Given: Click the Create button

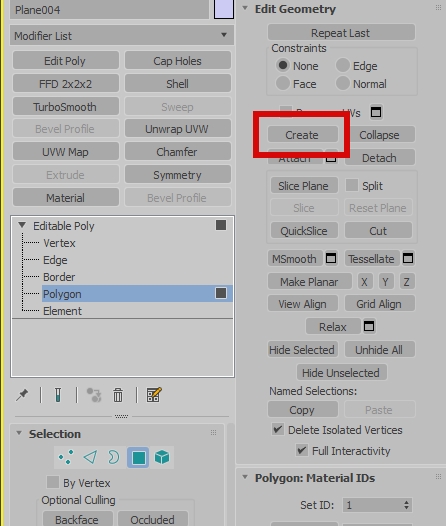Looking at the screenshot, I should point(303,135).
